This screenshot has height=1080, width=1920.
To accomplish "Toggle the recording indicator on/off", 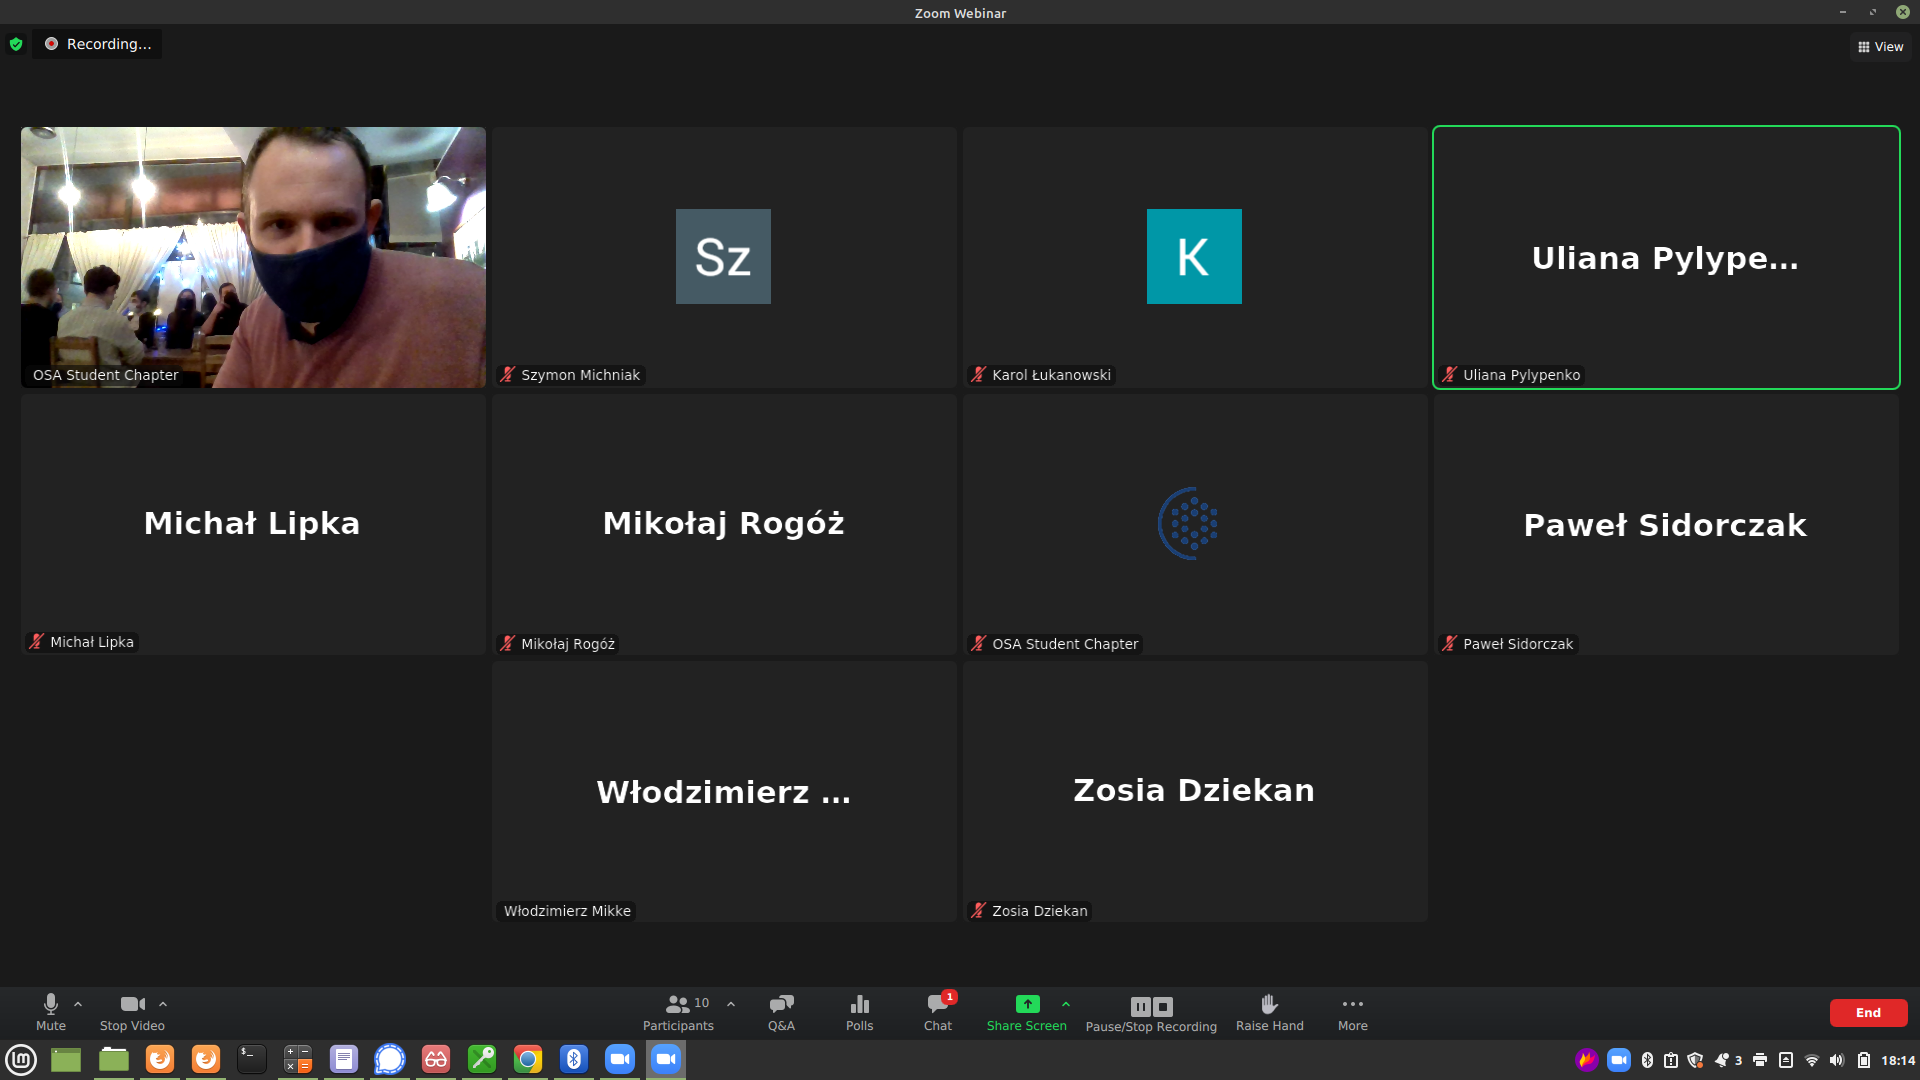I will (99, 44).
